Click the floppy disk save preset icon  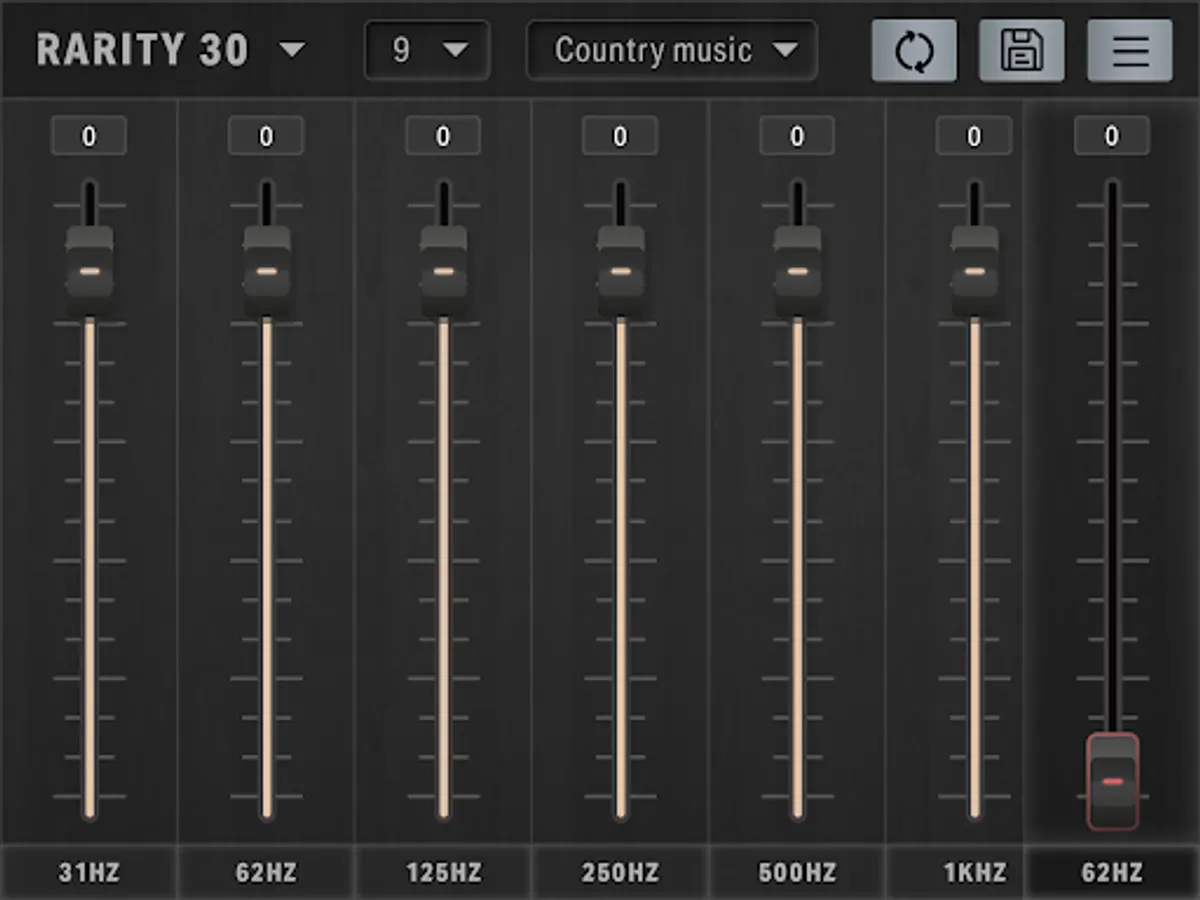click(x=1021, y=51)
